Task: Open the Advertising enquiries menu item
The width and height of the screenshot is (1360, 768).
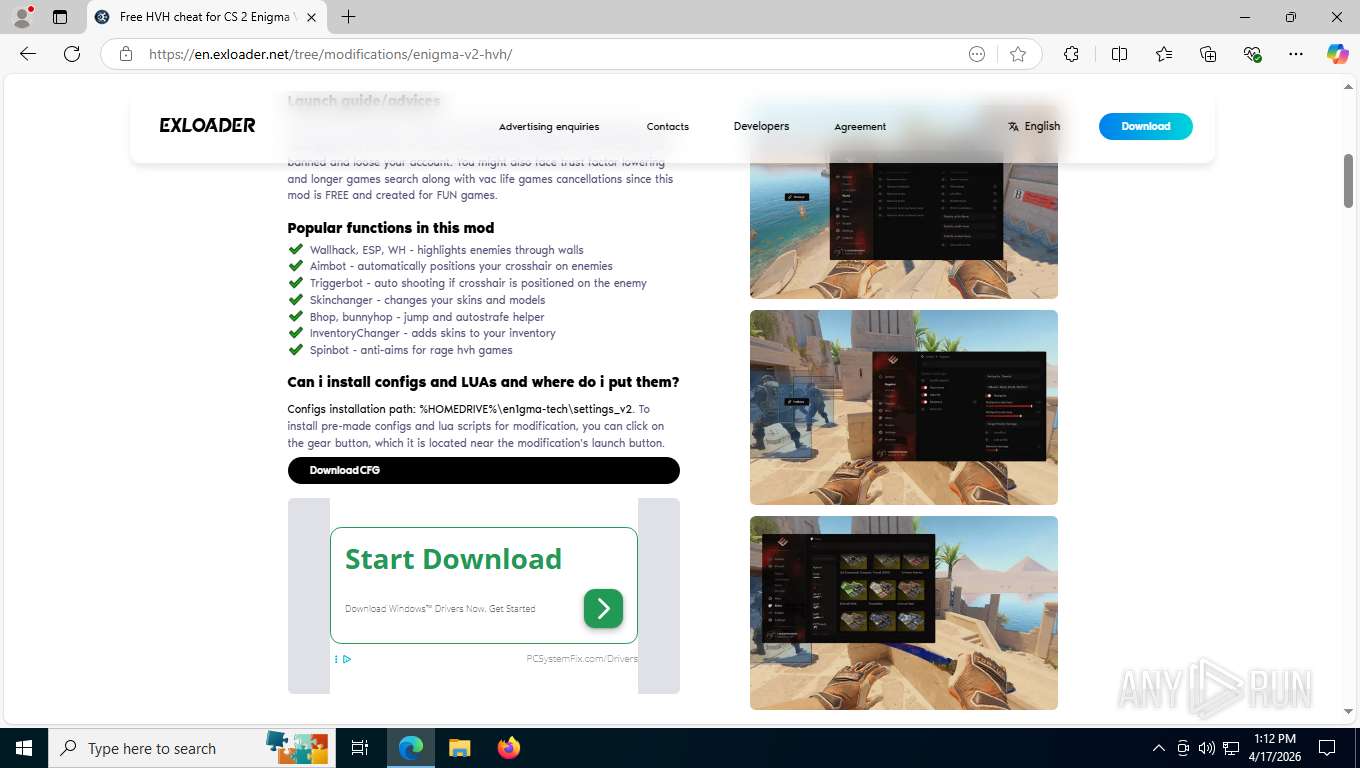Action: [x=549, y=127]
